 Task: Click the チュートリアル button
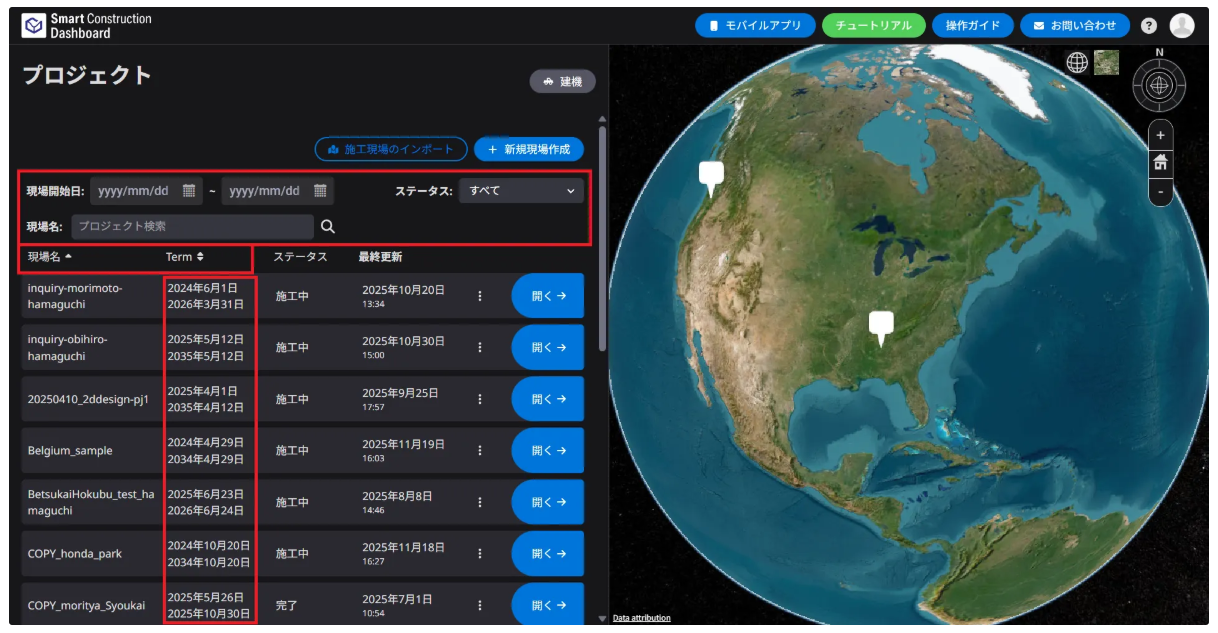point(873,26)
